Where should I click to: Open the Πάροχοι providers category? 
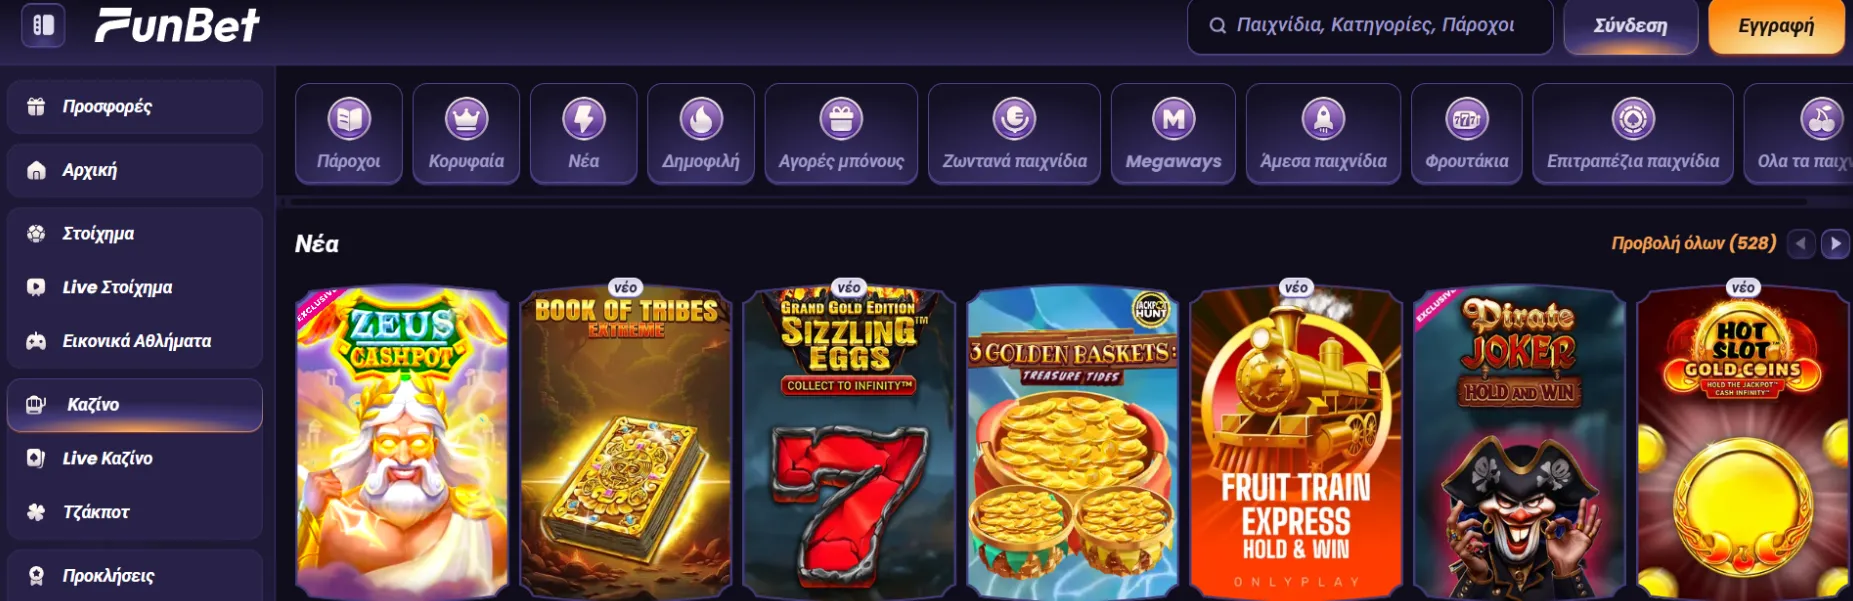(x=349, y=134)
